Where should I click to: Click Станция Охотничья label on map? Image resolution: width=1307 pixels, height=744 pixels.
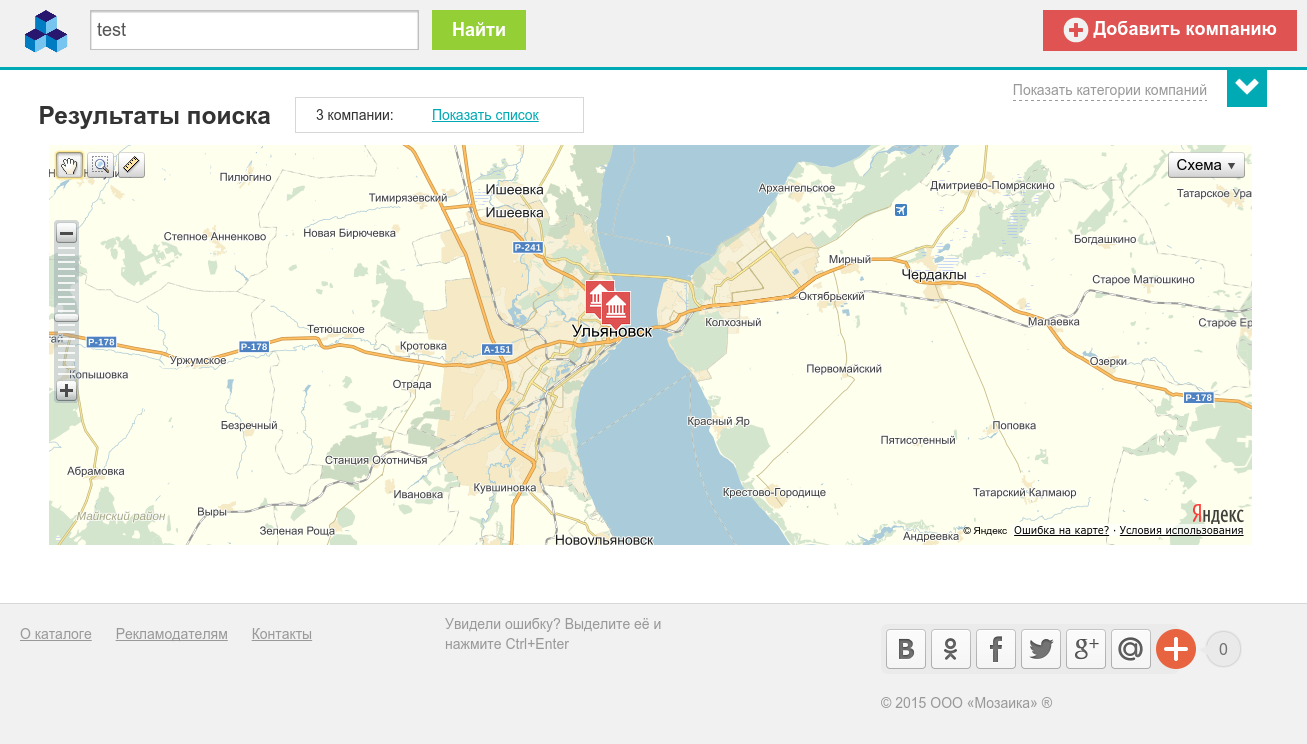pyautogui.click(x=376, y=461)
